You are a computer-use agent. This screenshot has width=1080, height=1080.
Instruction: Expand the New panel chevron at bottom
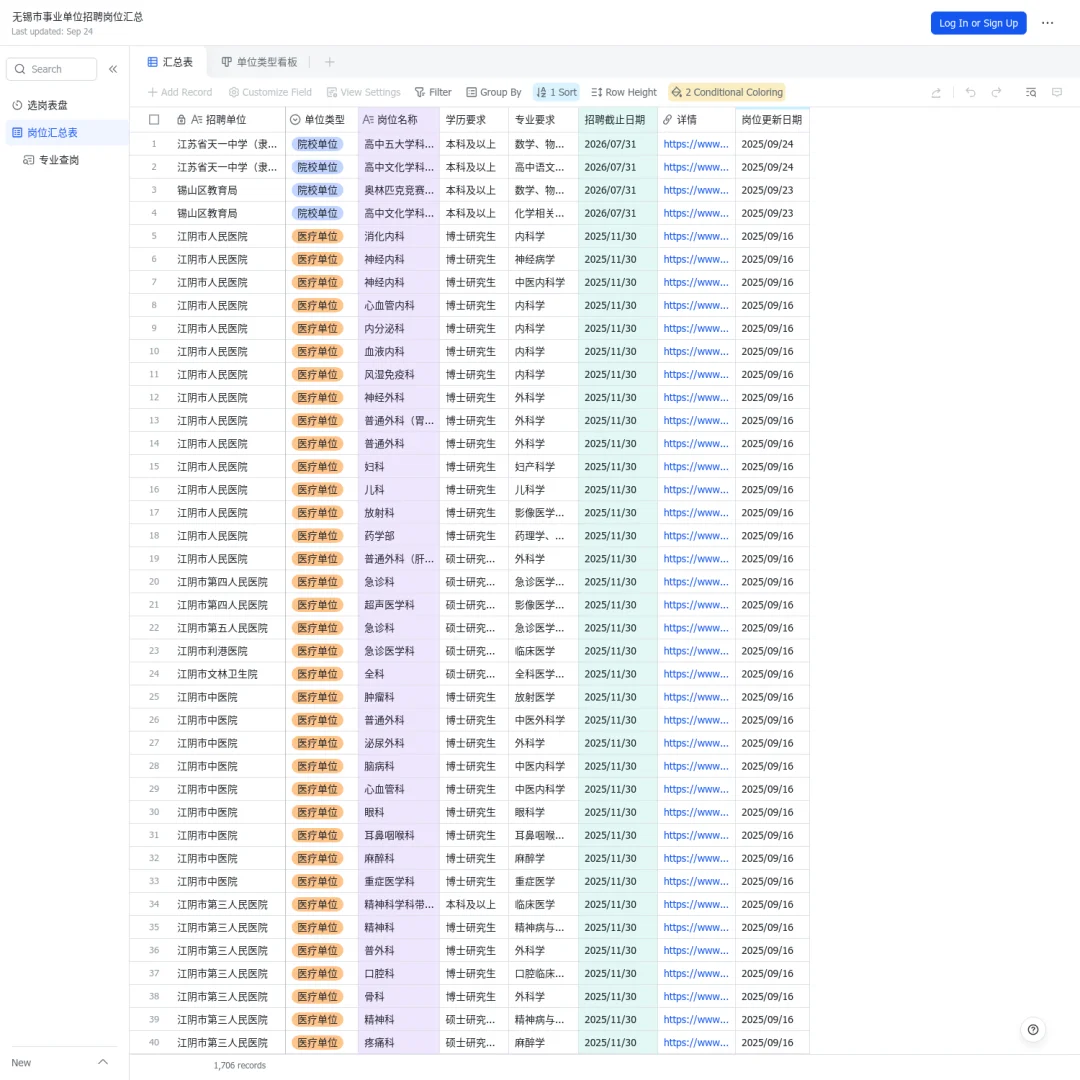click(102, 1062)
